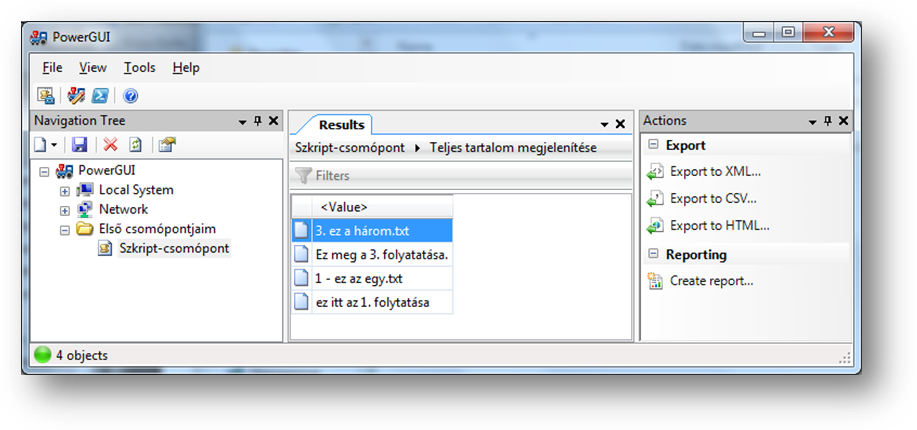Open the Tools menu
Screen dimensions: 917x430
click(139, 68)
